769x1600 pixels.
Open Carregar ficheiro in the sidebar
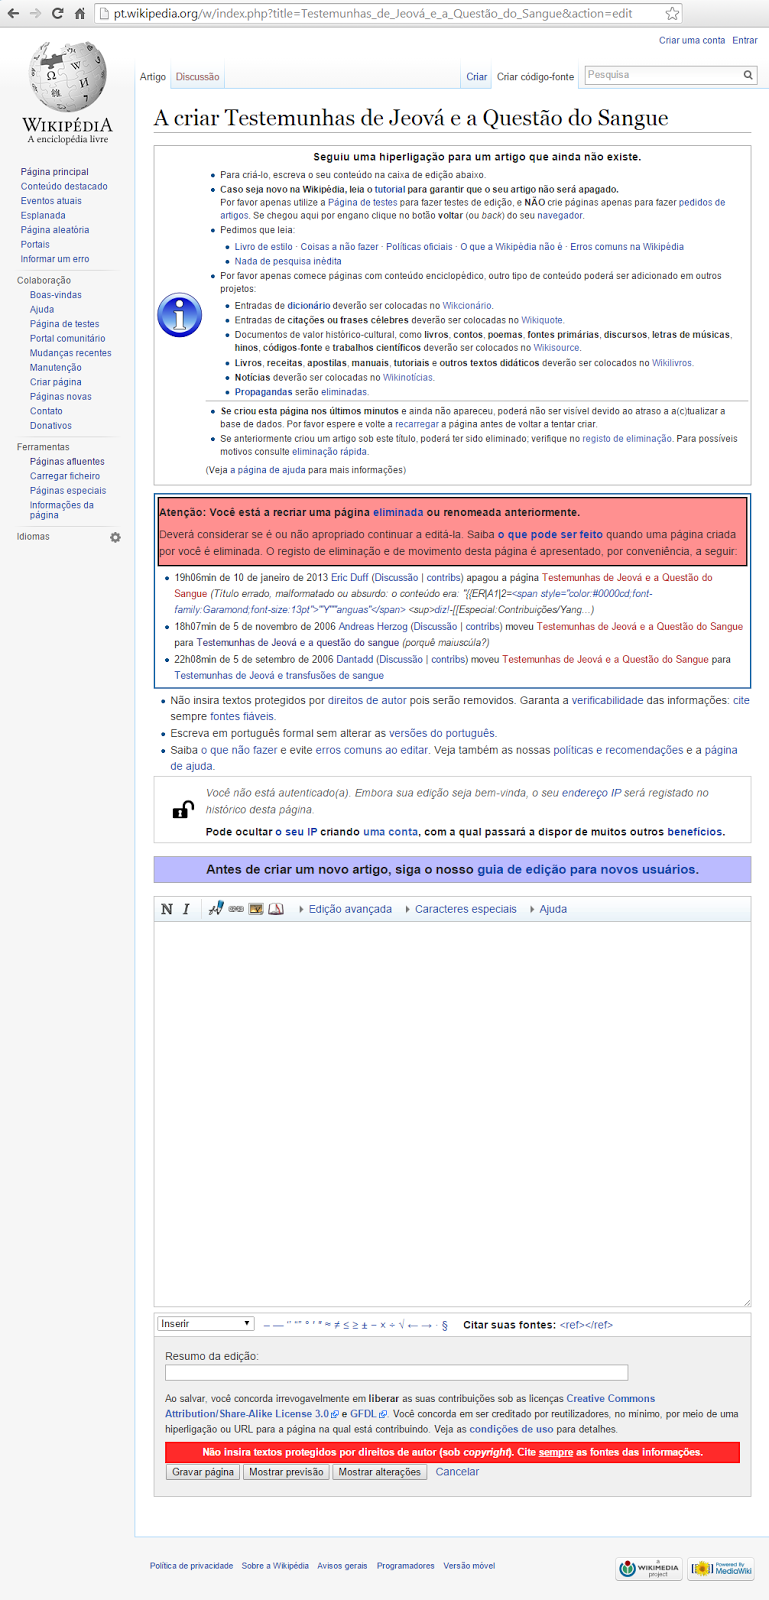coord(65,476)
